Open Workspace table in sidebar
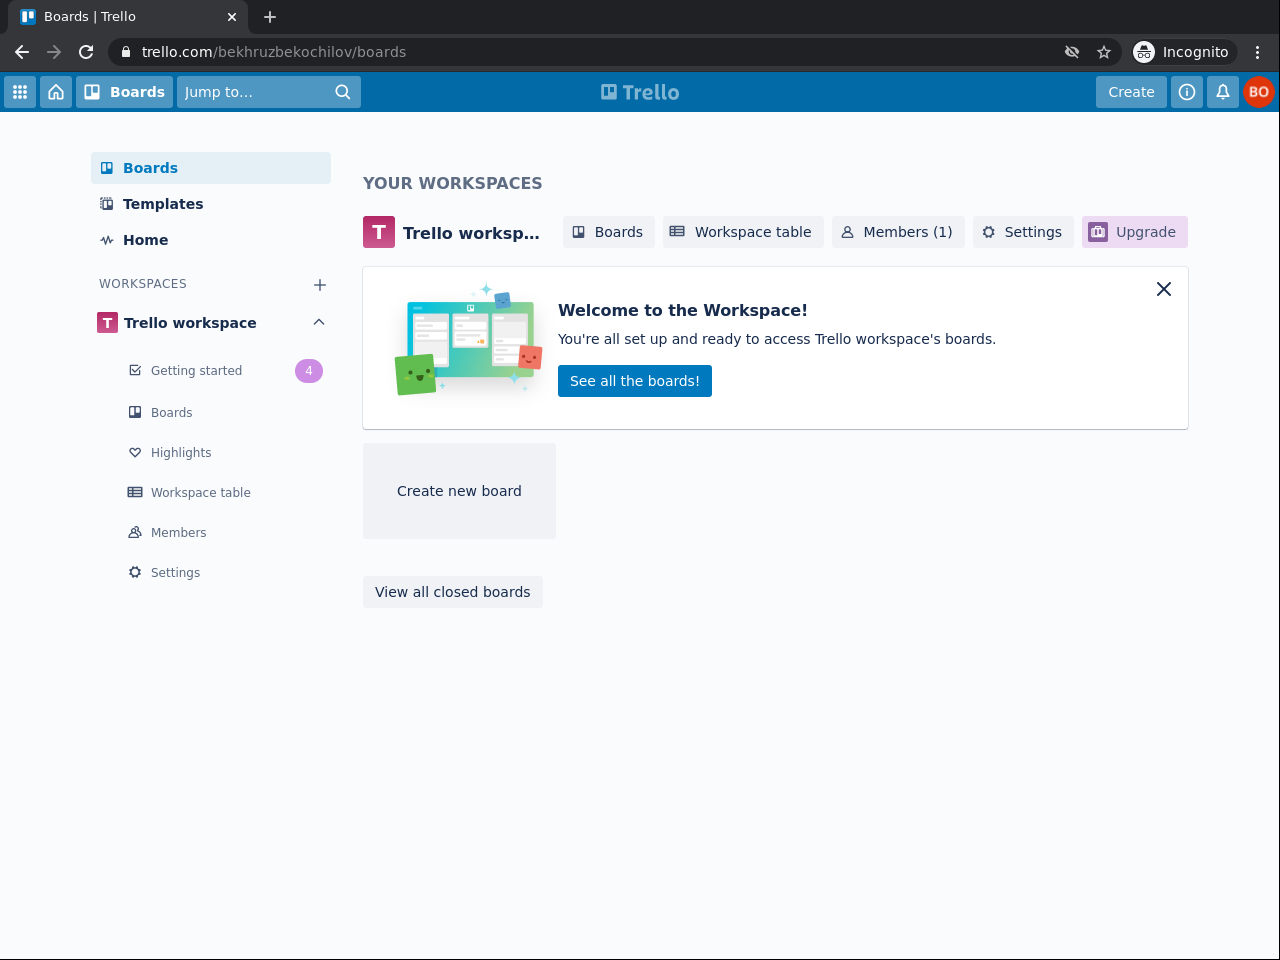Viewport: 1280px width, 960px height. click(x=200, y=492)
